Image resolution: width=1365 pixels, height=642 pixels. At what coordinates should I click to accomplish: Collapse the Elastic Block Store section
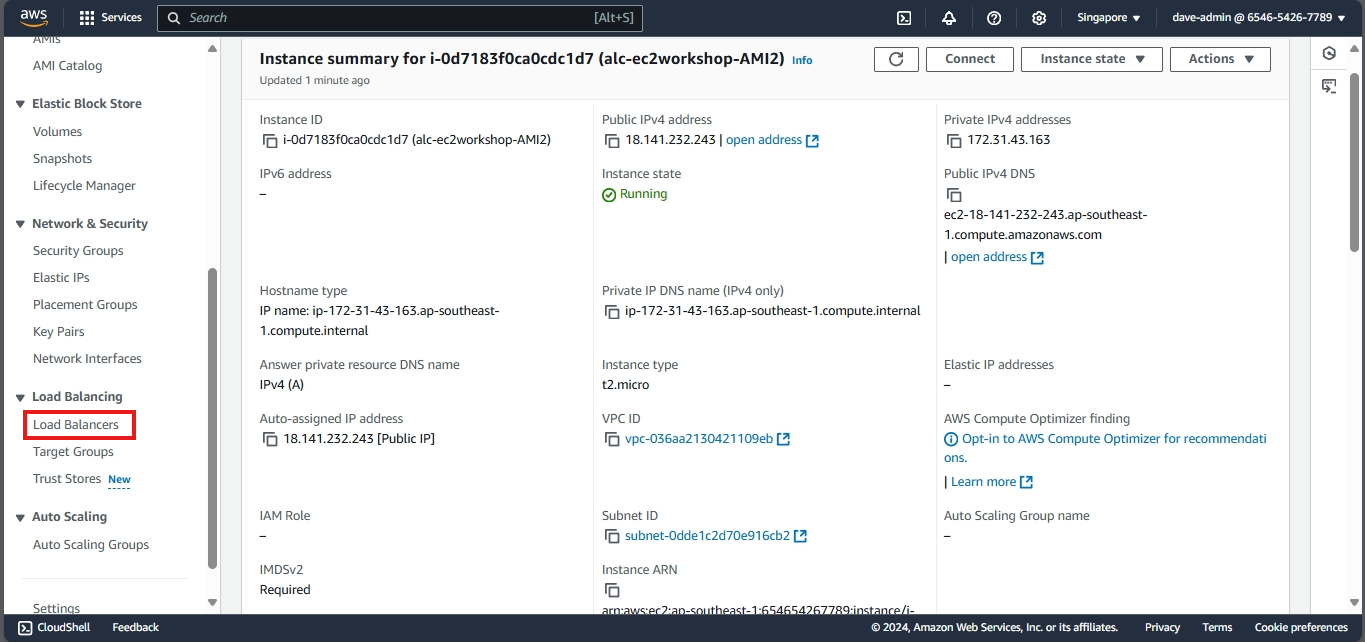coord(21,104)
